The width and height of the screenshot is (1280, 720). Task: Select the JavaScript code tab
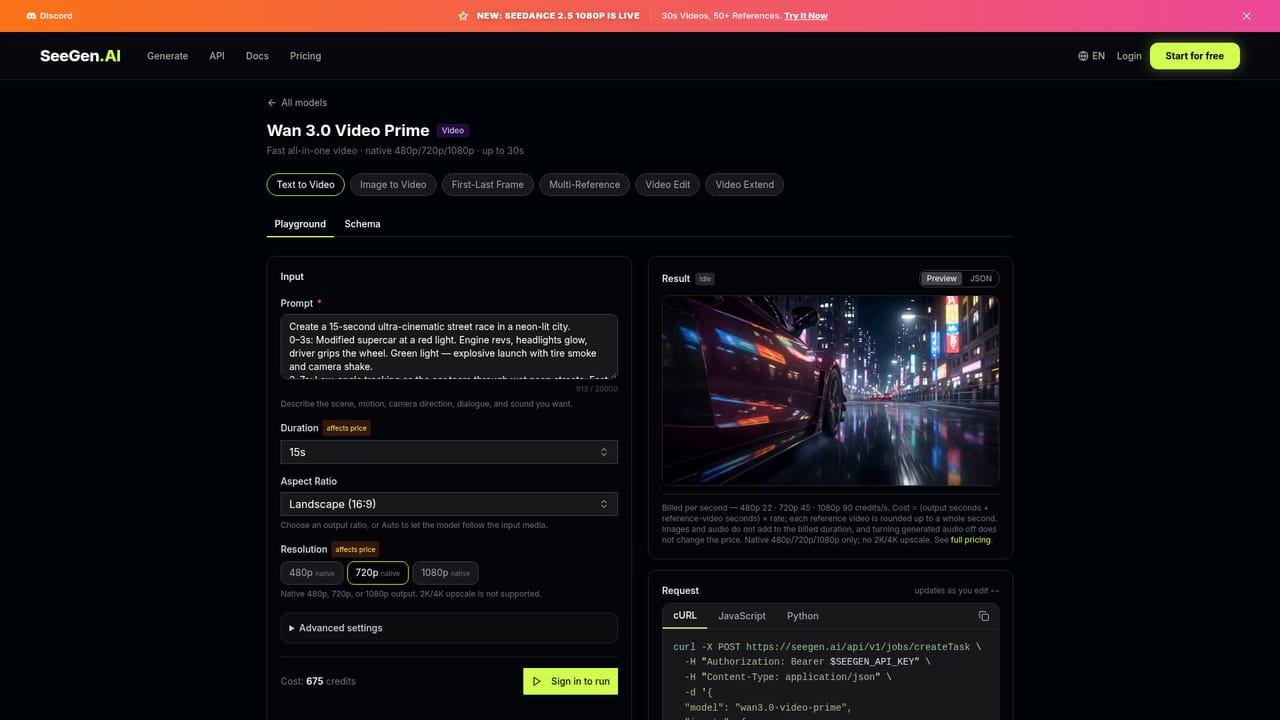[x=742, y=616]
